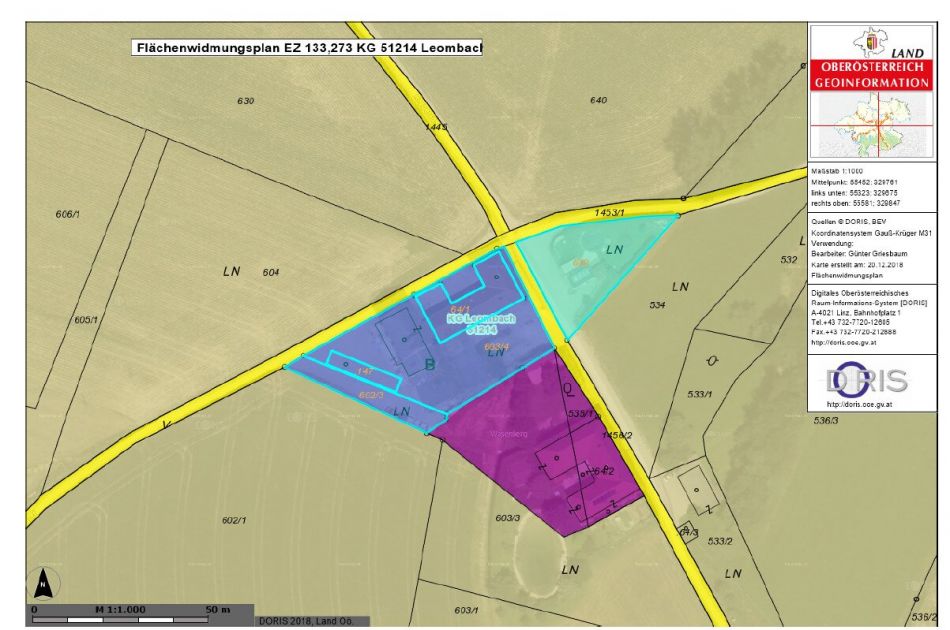Click the Upper Austria overview map thumbnail
Image resolution: width=950 pixels, height=630 pixels.
(874, 125)
